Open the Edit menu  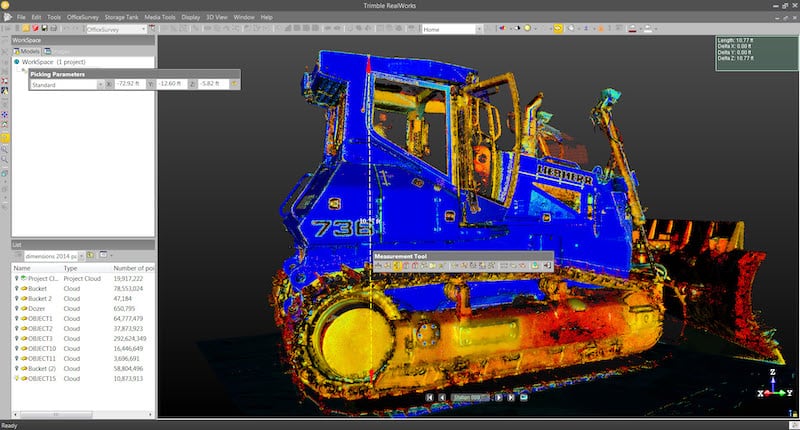(x=36, y=17)
